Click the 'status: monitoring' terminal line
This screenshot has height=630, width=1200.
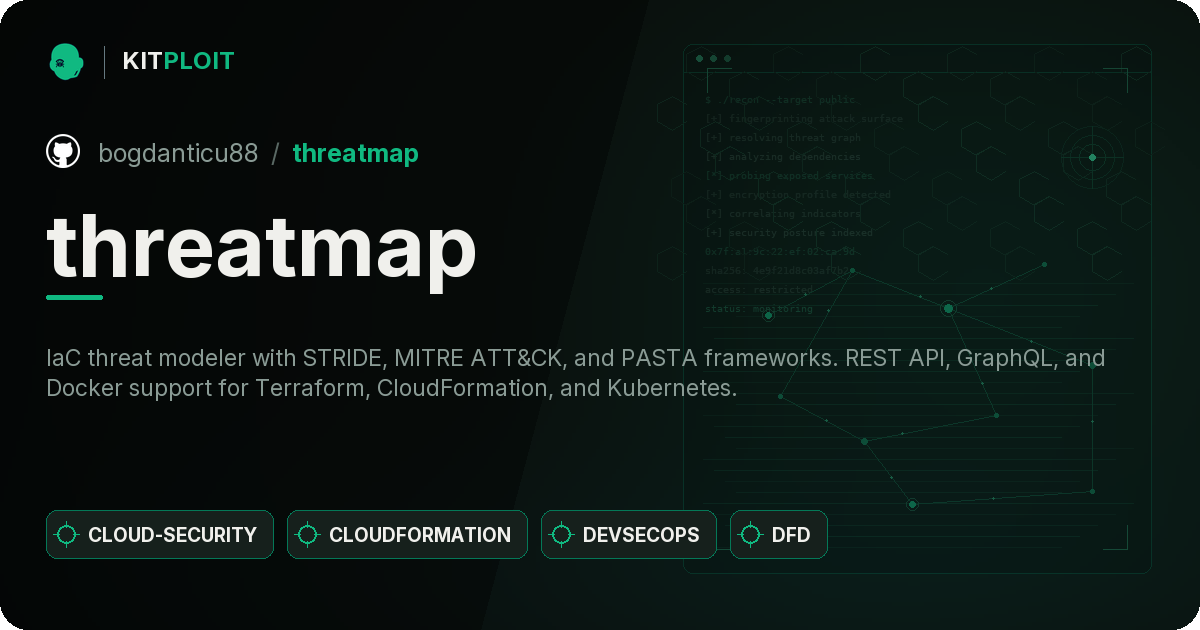coord(758,309)
